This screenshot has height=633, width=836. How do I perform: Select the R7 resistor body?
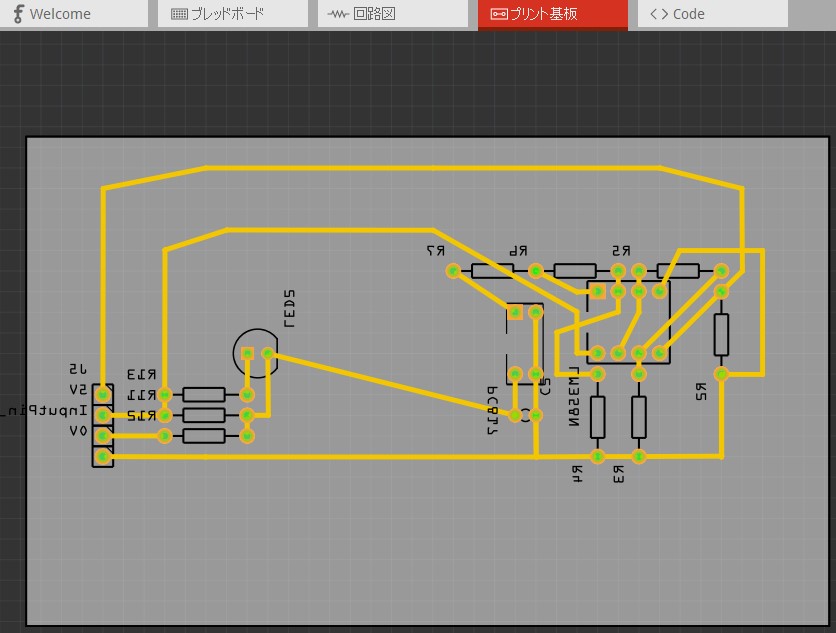point(494,270)
